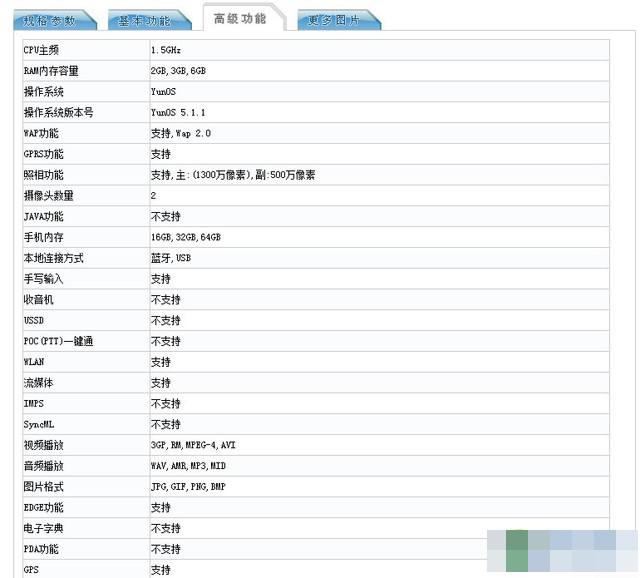Click the 2GB, 3GB, 6GB memory value
Image resolution: width=640 pixels, height=578 pixels.
pos(179,71)
